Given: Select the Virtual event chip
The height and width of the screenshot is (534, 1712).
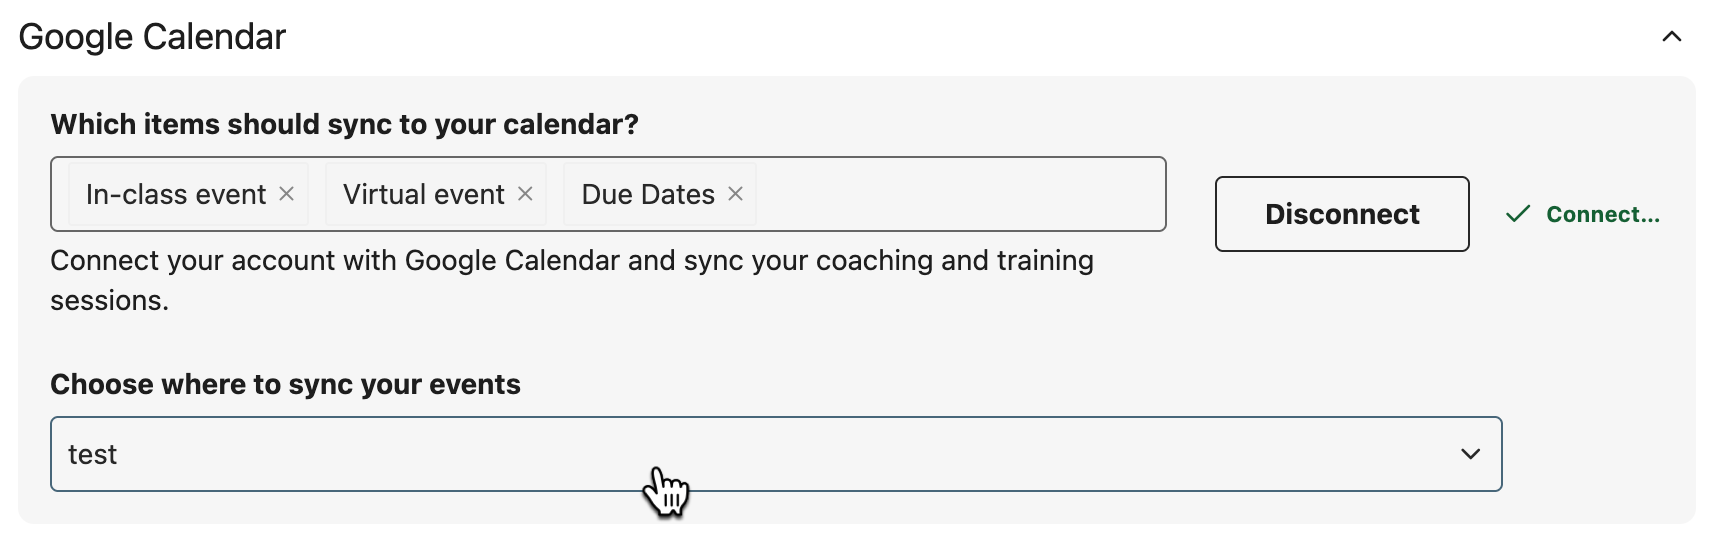Looking at the screenshot, I should point(436,194).
